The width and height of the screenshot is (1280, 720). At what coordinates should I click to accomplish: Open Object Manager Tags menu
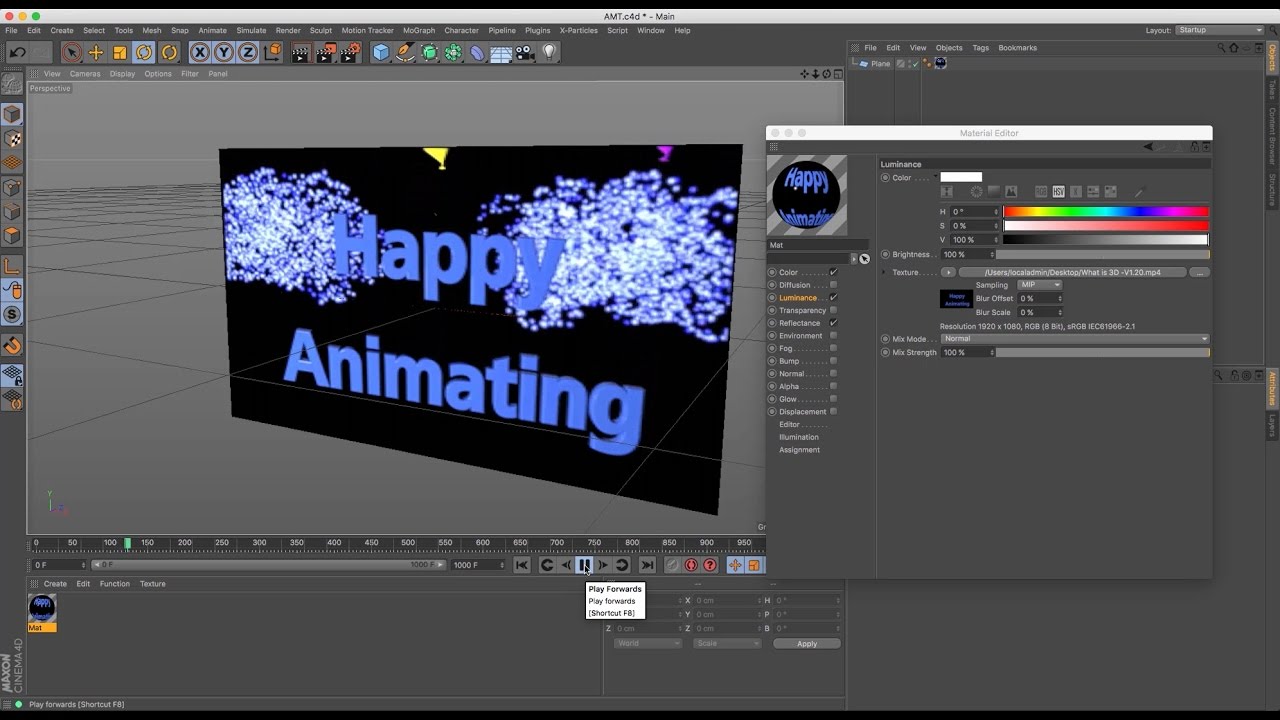(x=980, y=47)
